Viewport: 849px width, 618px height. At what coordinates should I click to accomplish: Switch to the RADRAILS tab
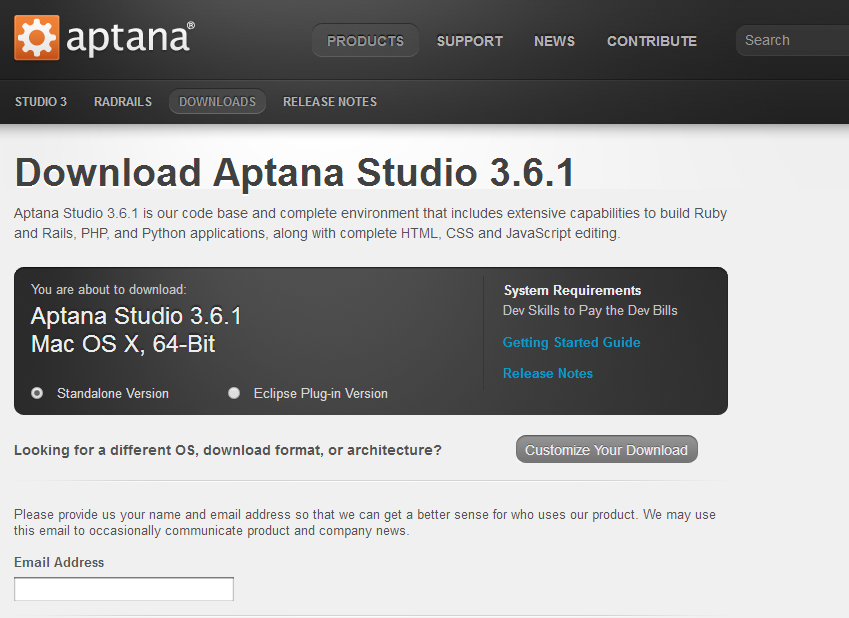pos(123,102)
